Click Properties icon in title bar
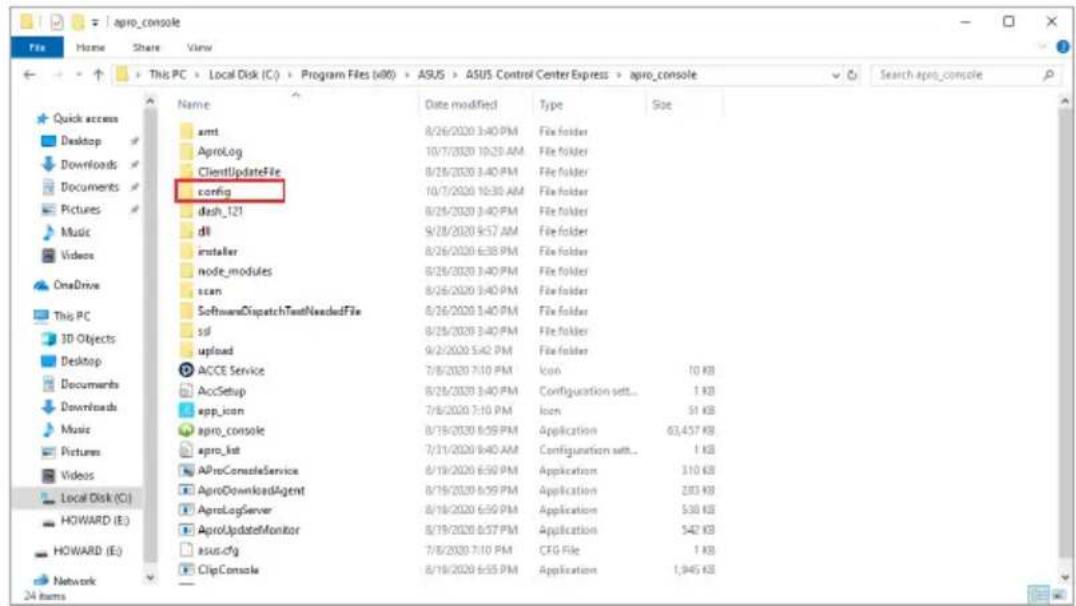The height and width of the screenshot is (606, 1076). coord(57,22)
